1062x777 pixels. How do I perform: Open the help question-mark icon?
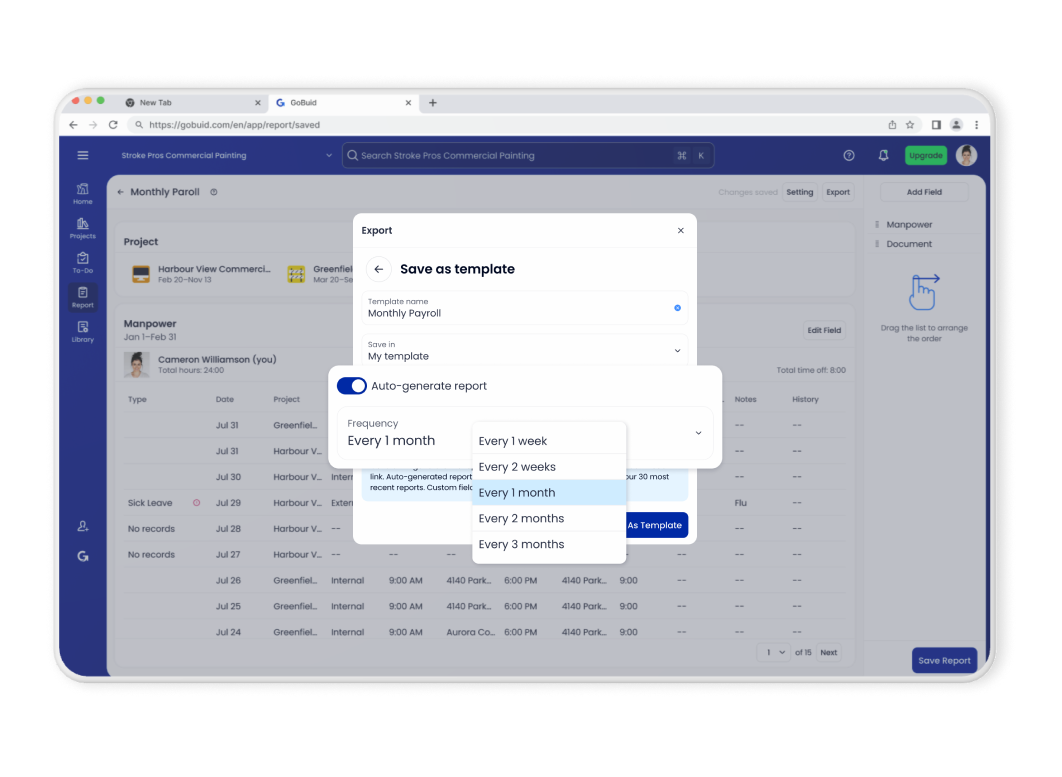(x=849, y=155)
